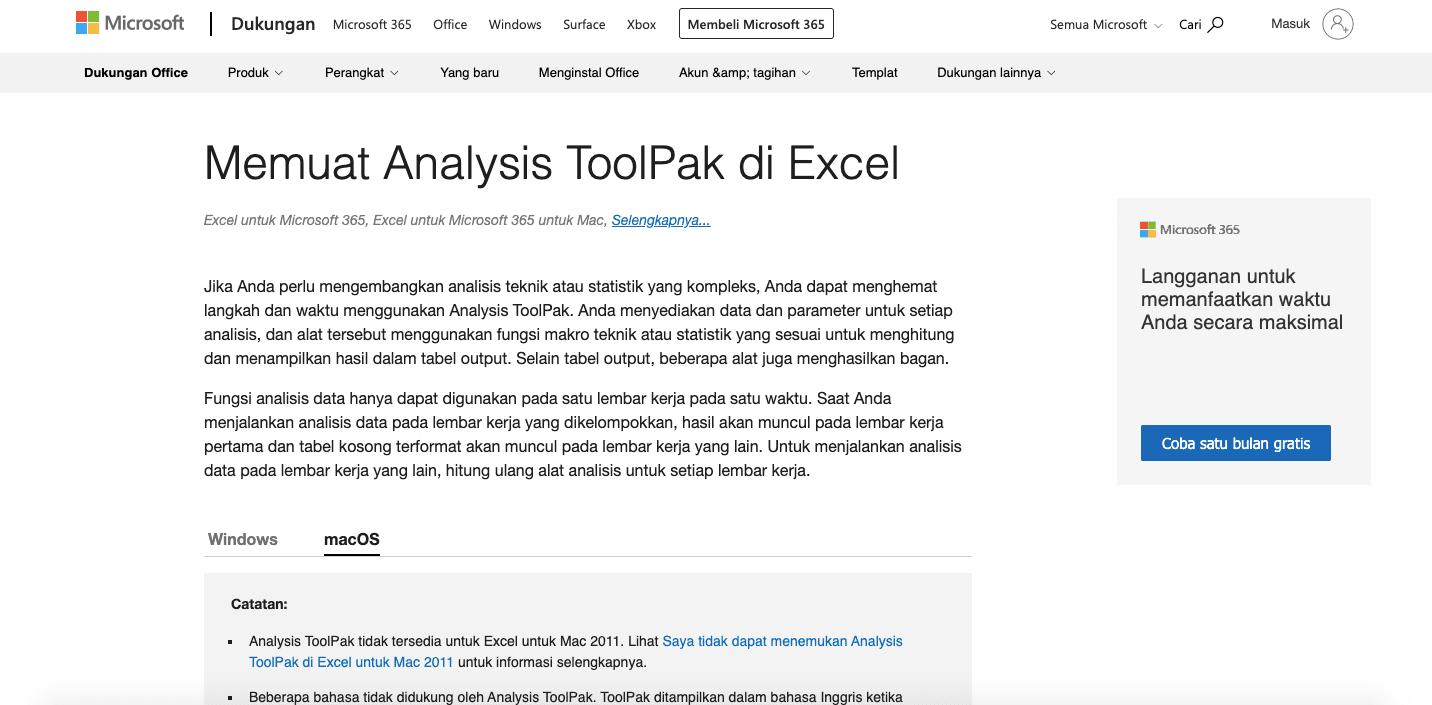Image resolution: width=1432 pixels, height=705 pixels.
Task: Click the Memuat Analysis ToolPak di Excel heading
Action: pyautogui.click(x=552, y=163)
